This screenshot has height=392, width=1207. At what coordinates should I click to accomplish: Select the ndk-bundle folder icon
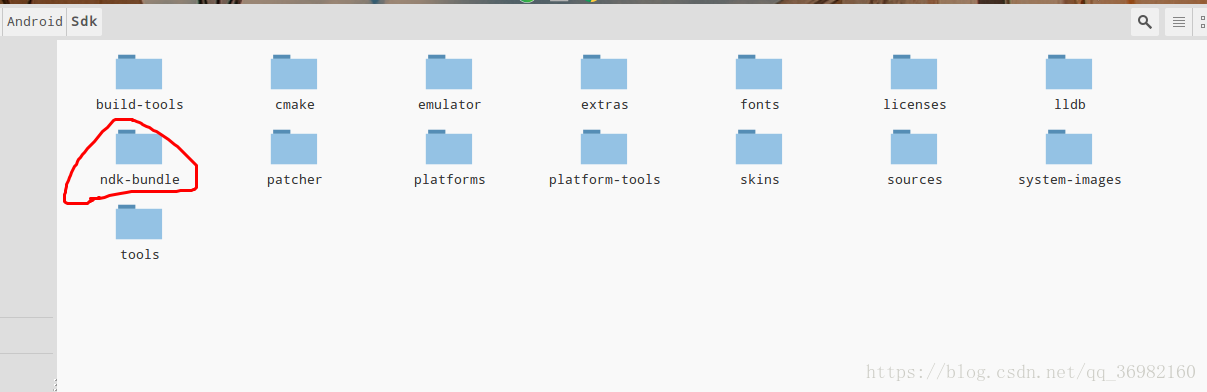pos(139,147)
